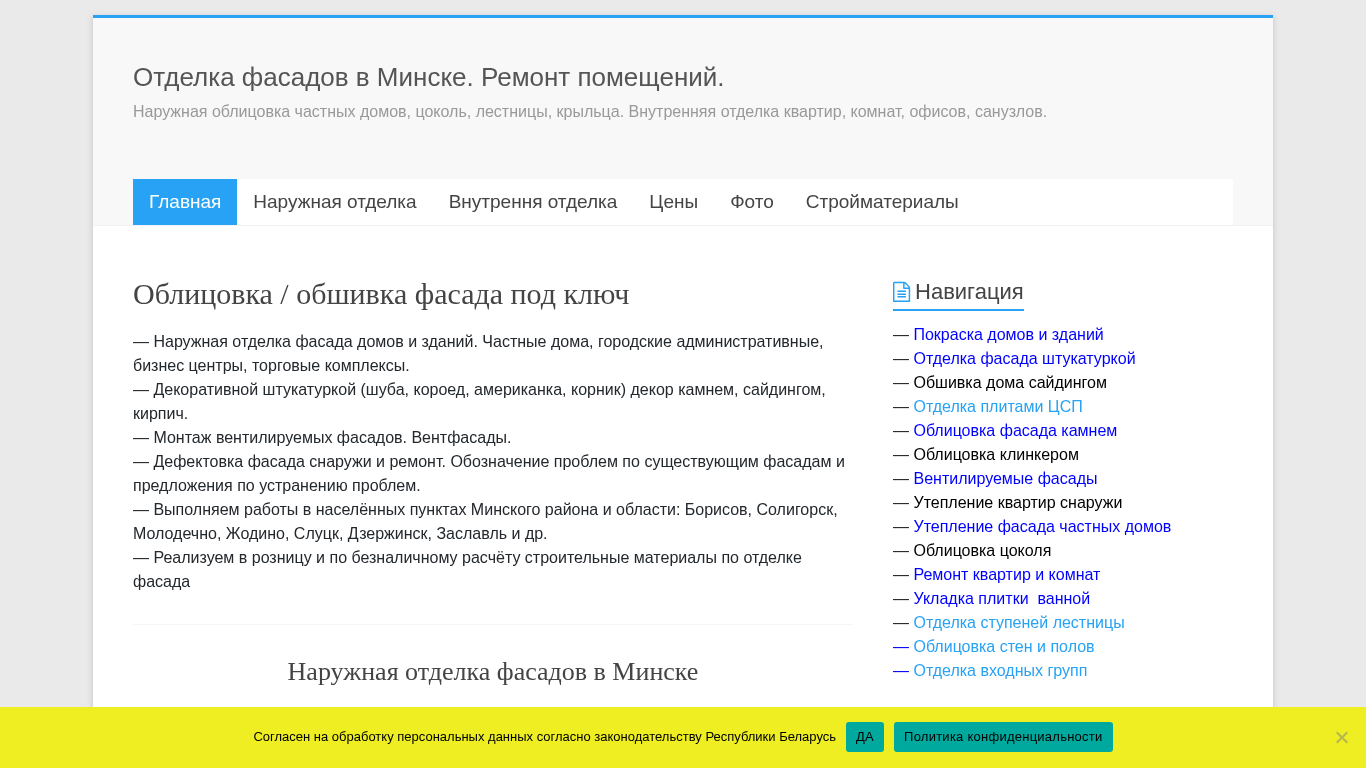Screen dimensions: 1366x768
Task: Open the Отделка фасада штукатуркой link
Action: pos(1024,359)
